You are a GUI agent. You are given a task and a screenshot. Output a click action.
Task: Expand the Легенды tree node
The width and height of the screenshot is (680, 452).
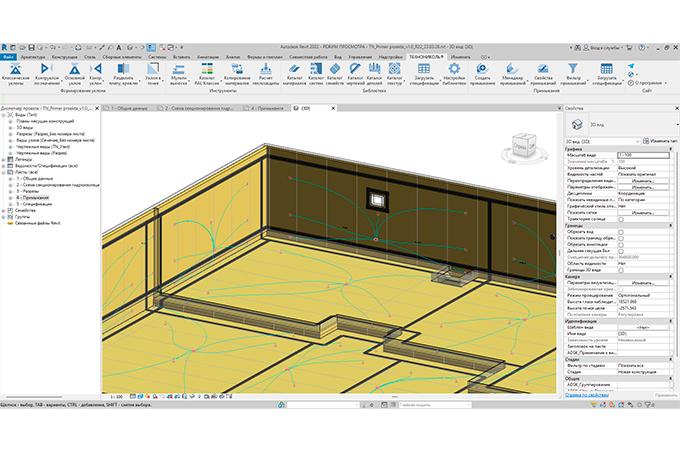coord(5,158)
